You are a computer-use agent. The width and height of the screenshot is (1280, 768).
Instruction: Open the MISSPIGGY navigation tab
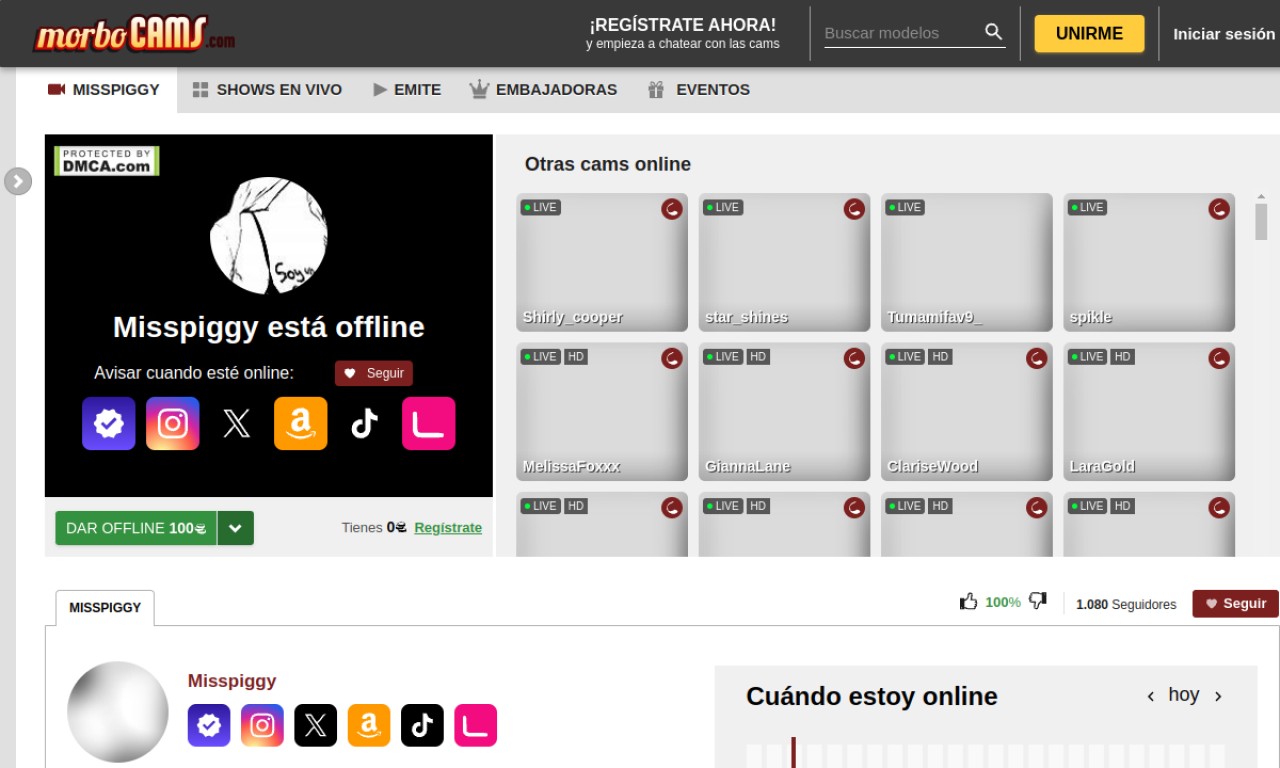coord(104,90)
